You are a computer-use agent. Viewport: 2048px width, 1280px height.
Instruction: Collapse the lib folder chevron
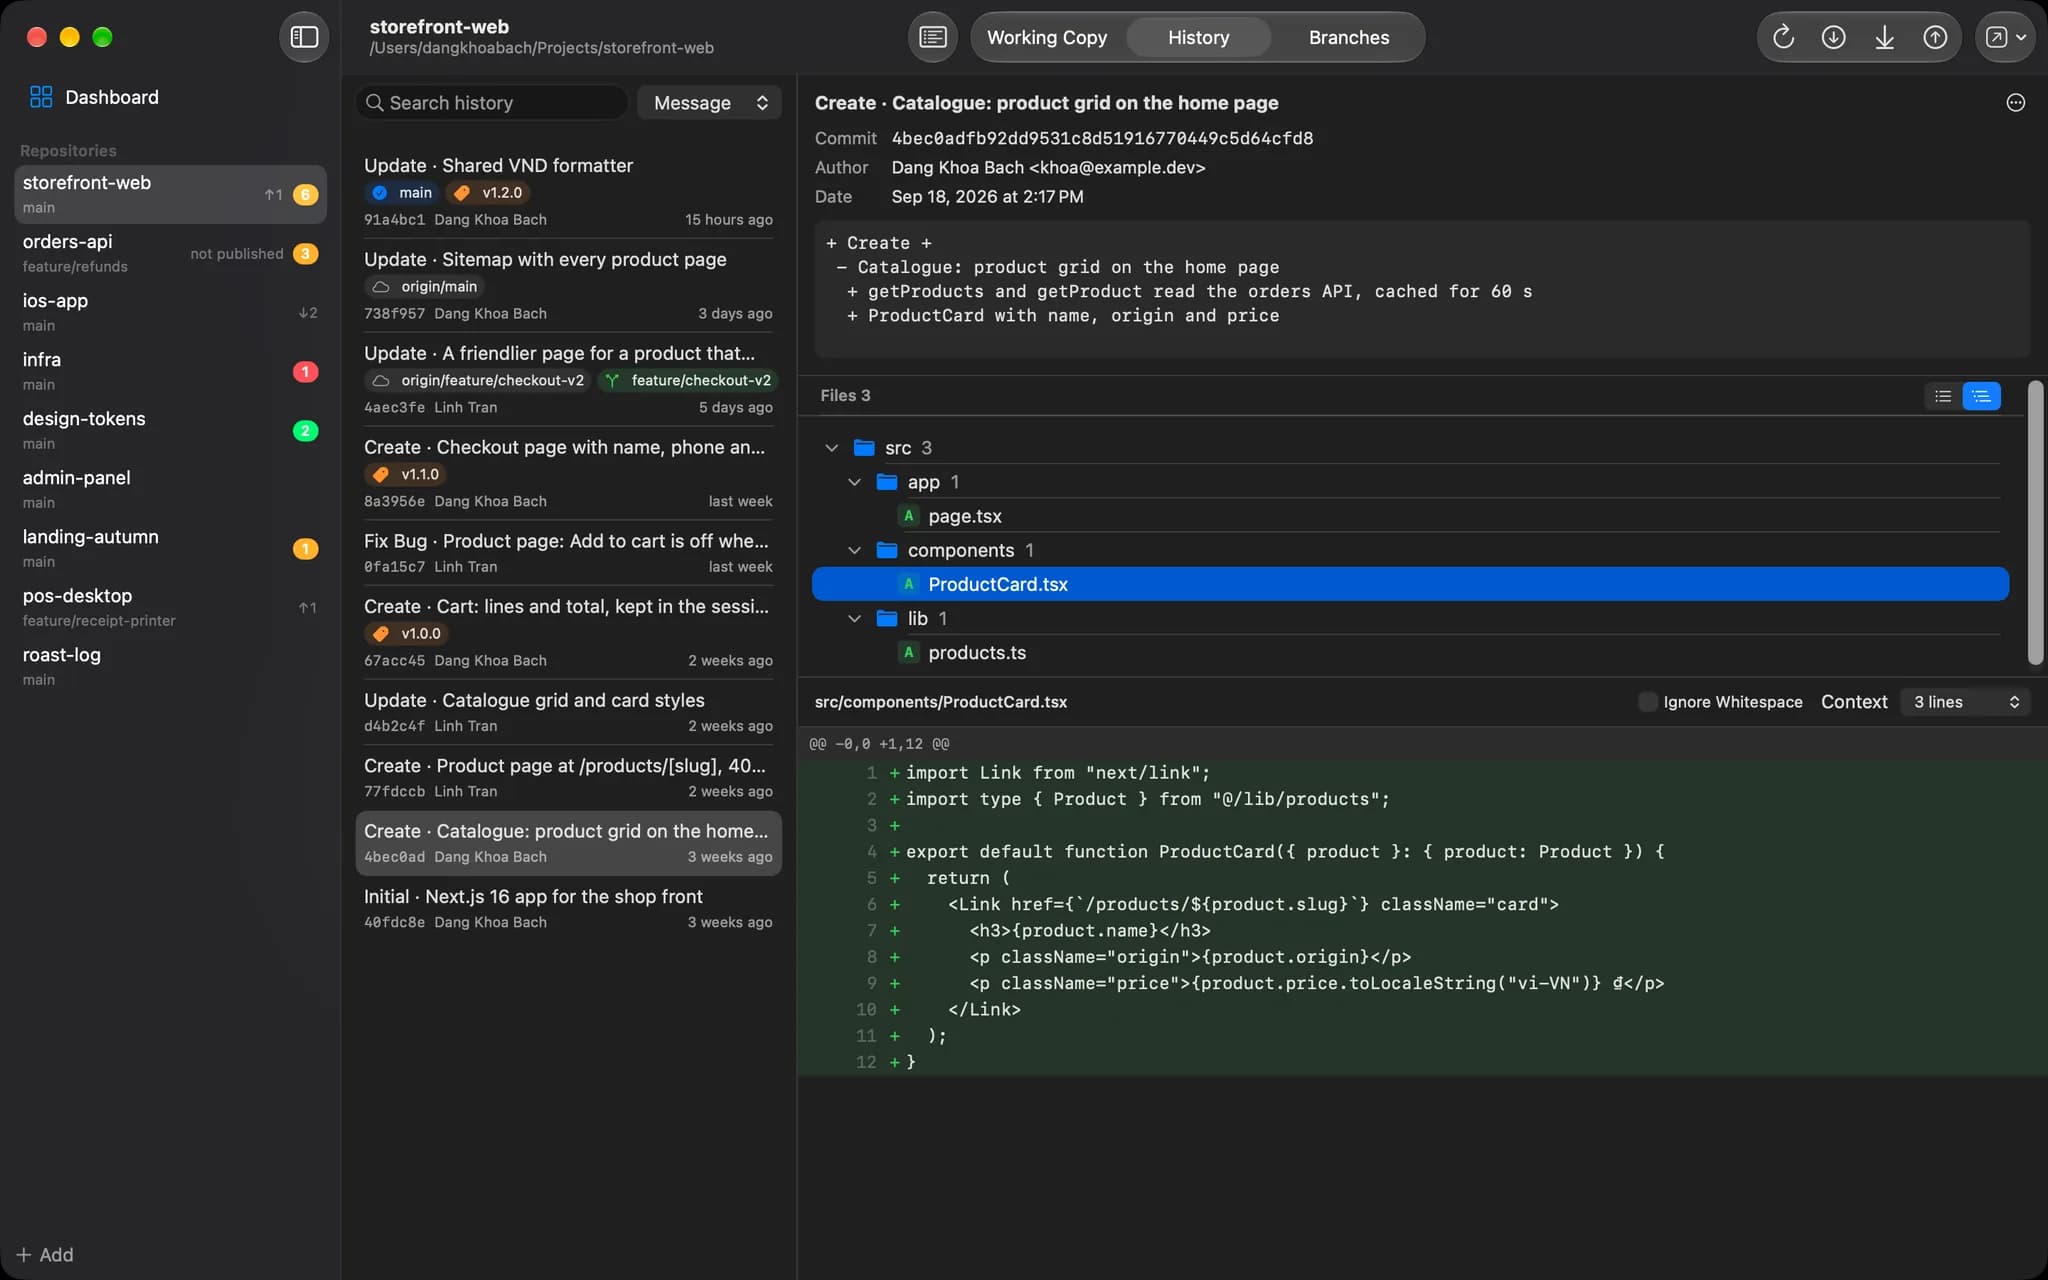(x=854, y=618)
